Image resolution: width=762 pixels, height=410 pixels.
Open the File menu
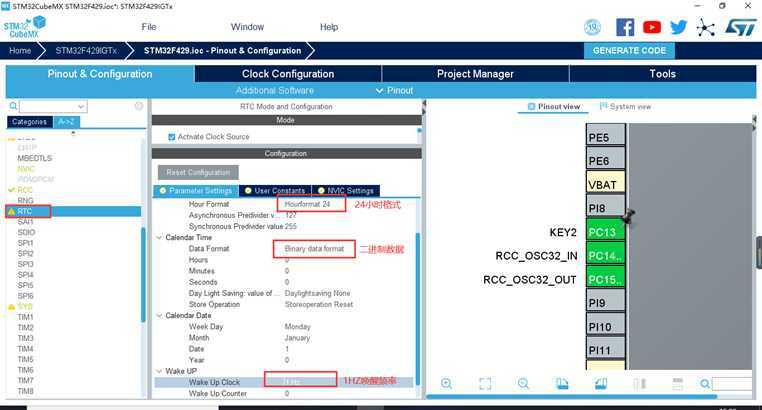point(149,27)
